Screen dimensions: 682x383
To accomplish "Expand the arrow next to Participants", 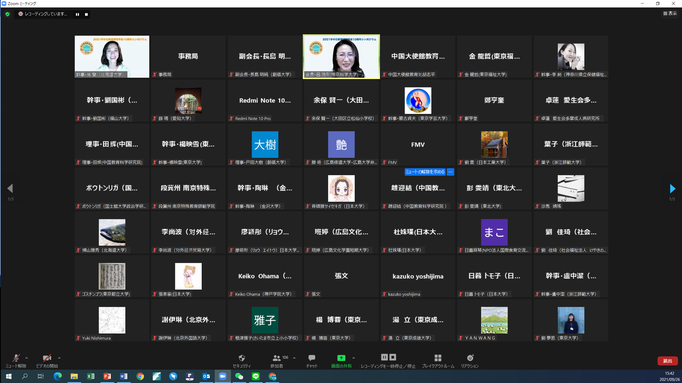I will click(x=294, y=358).
